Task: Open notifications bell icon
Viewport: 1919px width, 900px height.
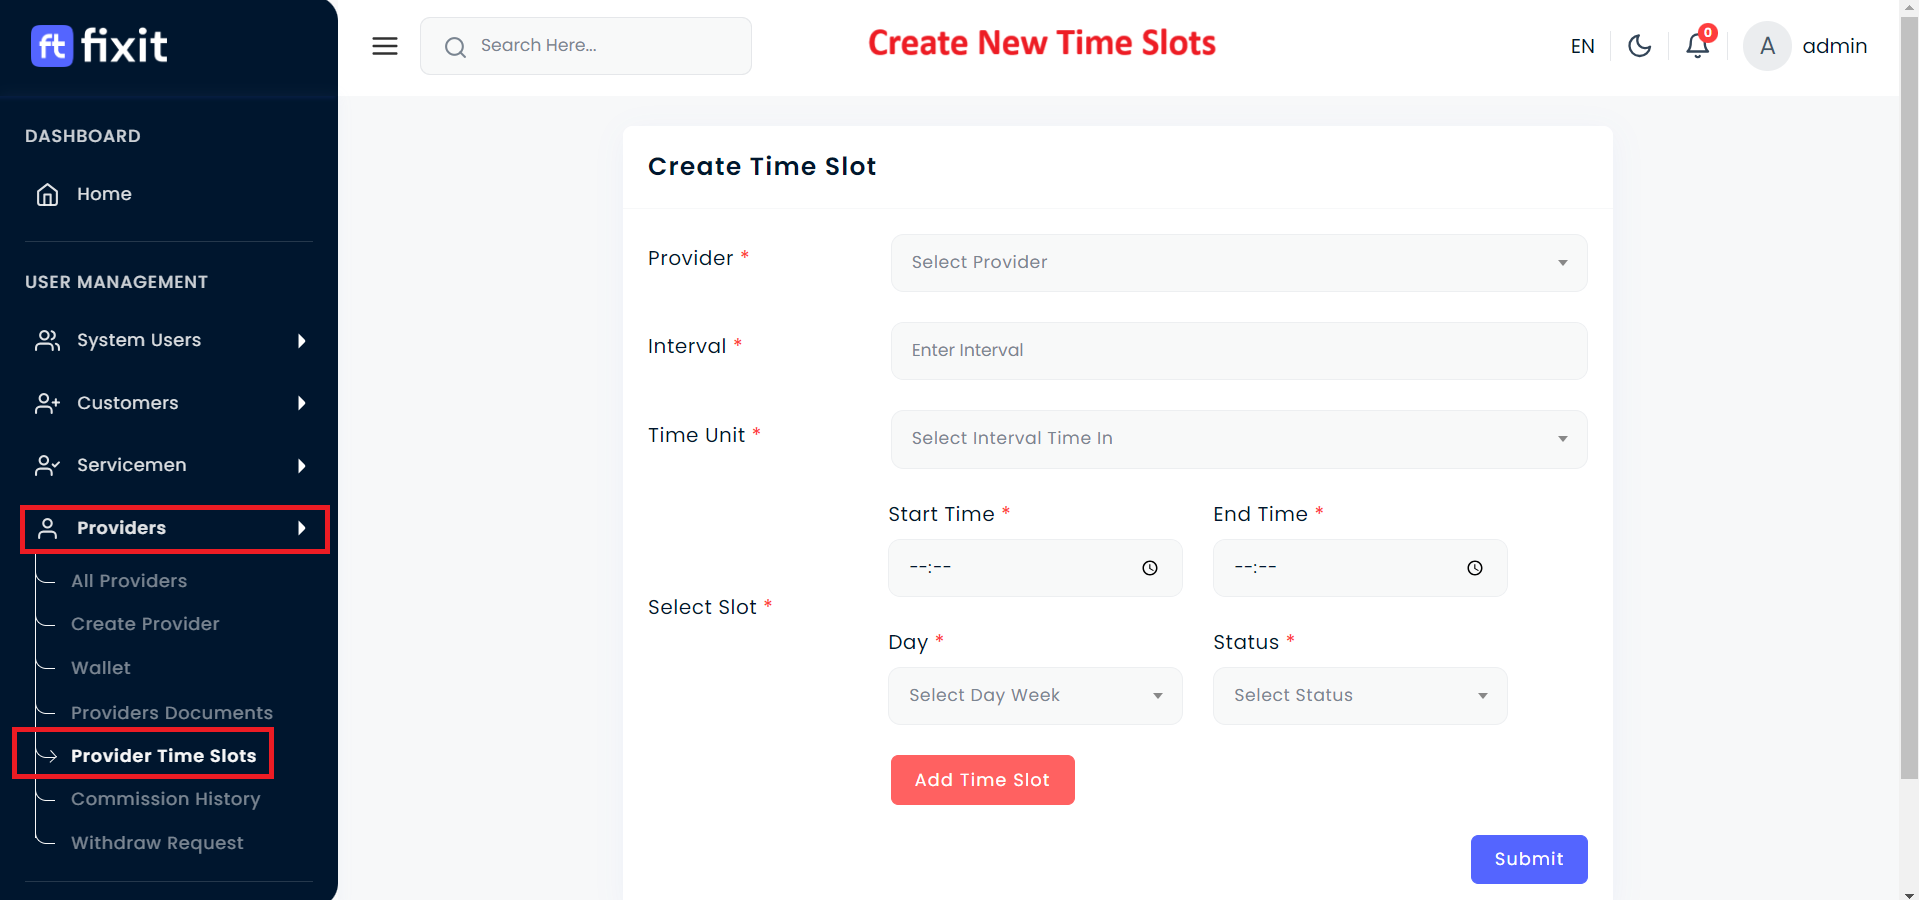Action: click(x=1697, y=46)
